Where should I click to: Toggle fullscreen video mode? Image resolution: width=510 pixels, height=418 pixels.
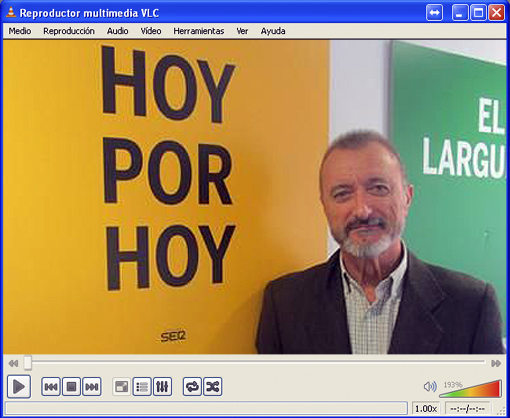point(121,387)
